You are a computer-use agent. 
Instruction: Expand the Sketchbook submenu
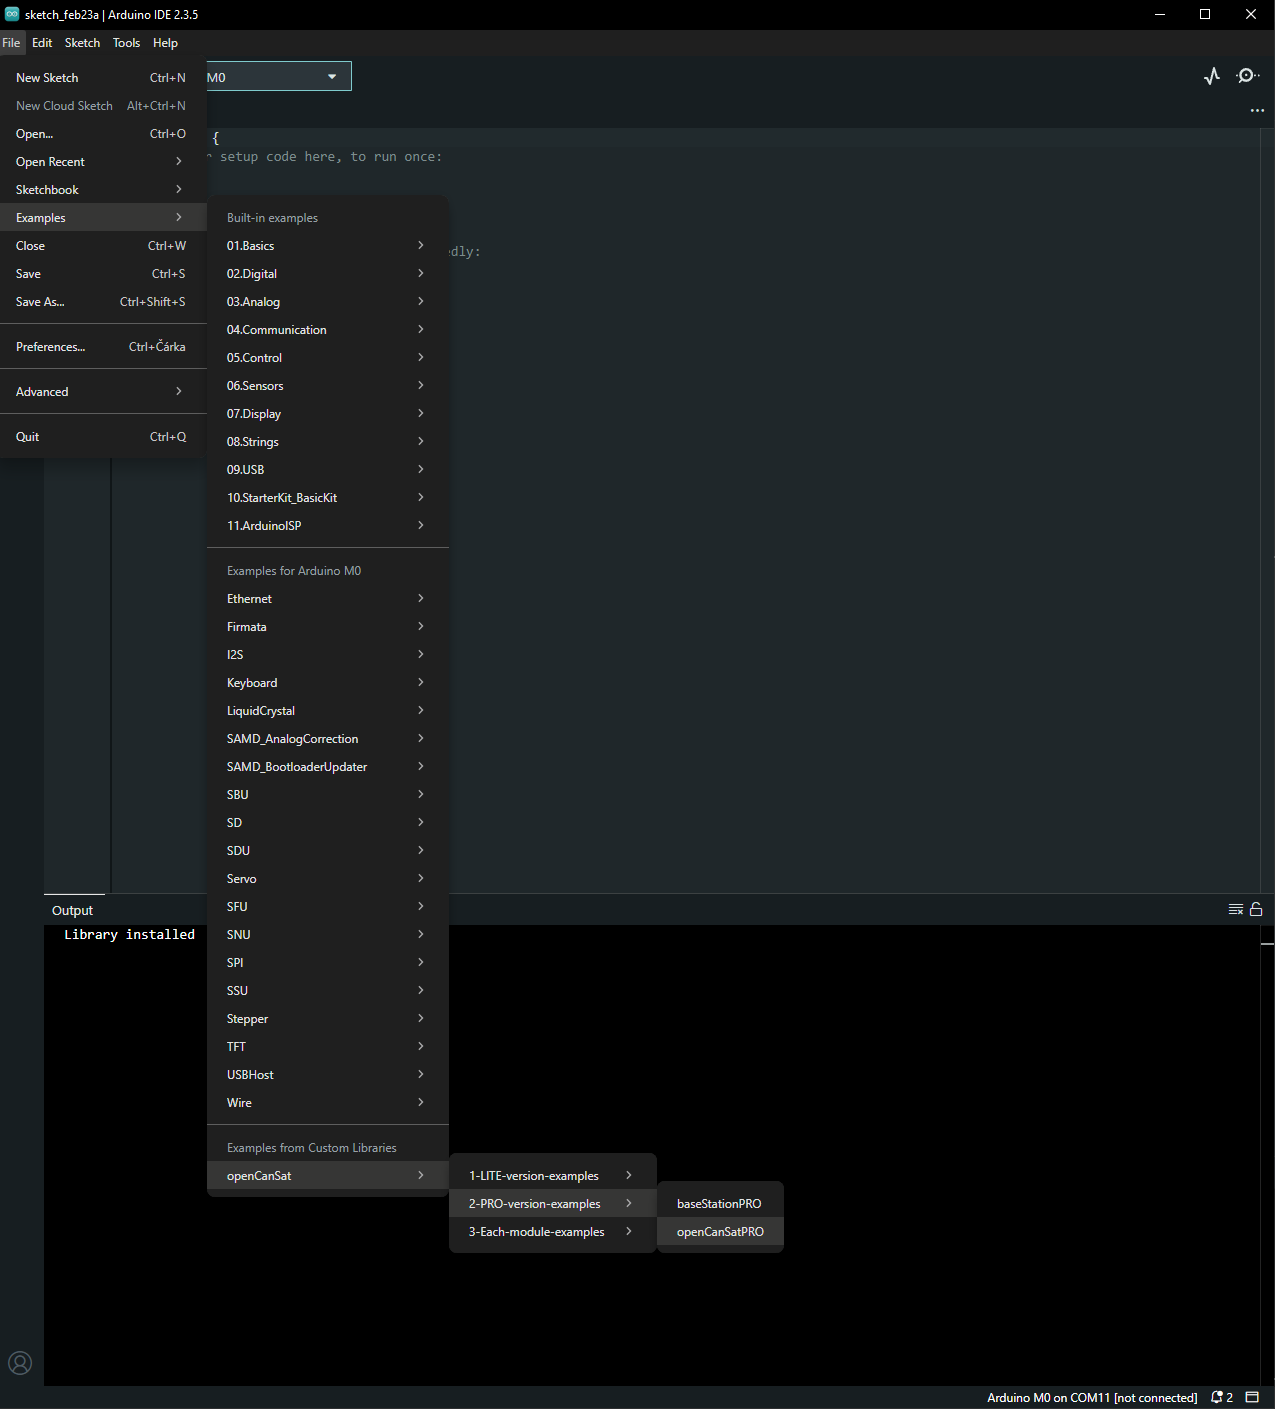[103, 190]
